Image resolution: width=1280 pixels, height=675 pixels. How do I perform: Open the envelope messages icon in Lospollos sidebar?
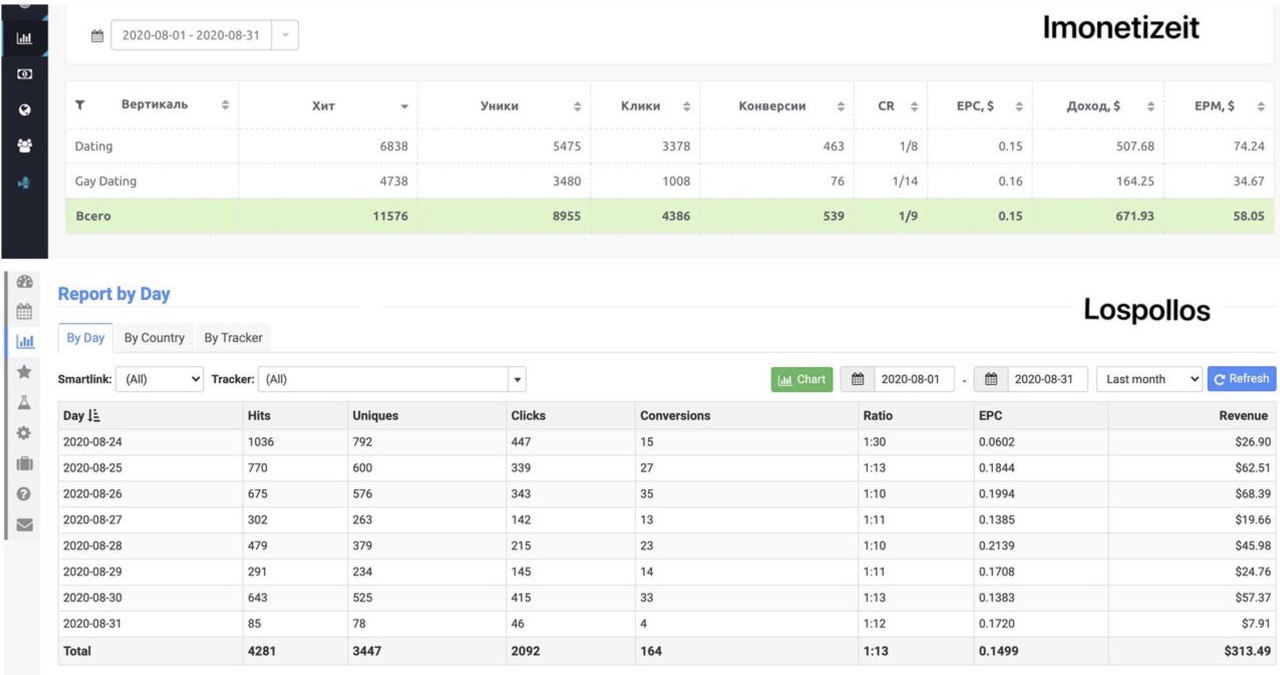[x=24, y=524]
